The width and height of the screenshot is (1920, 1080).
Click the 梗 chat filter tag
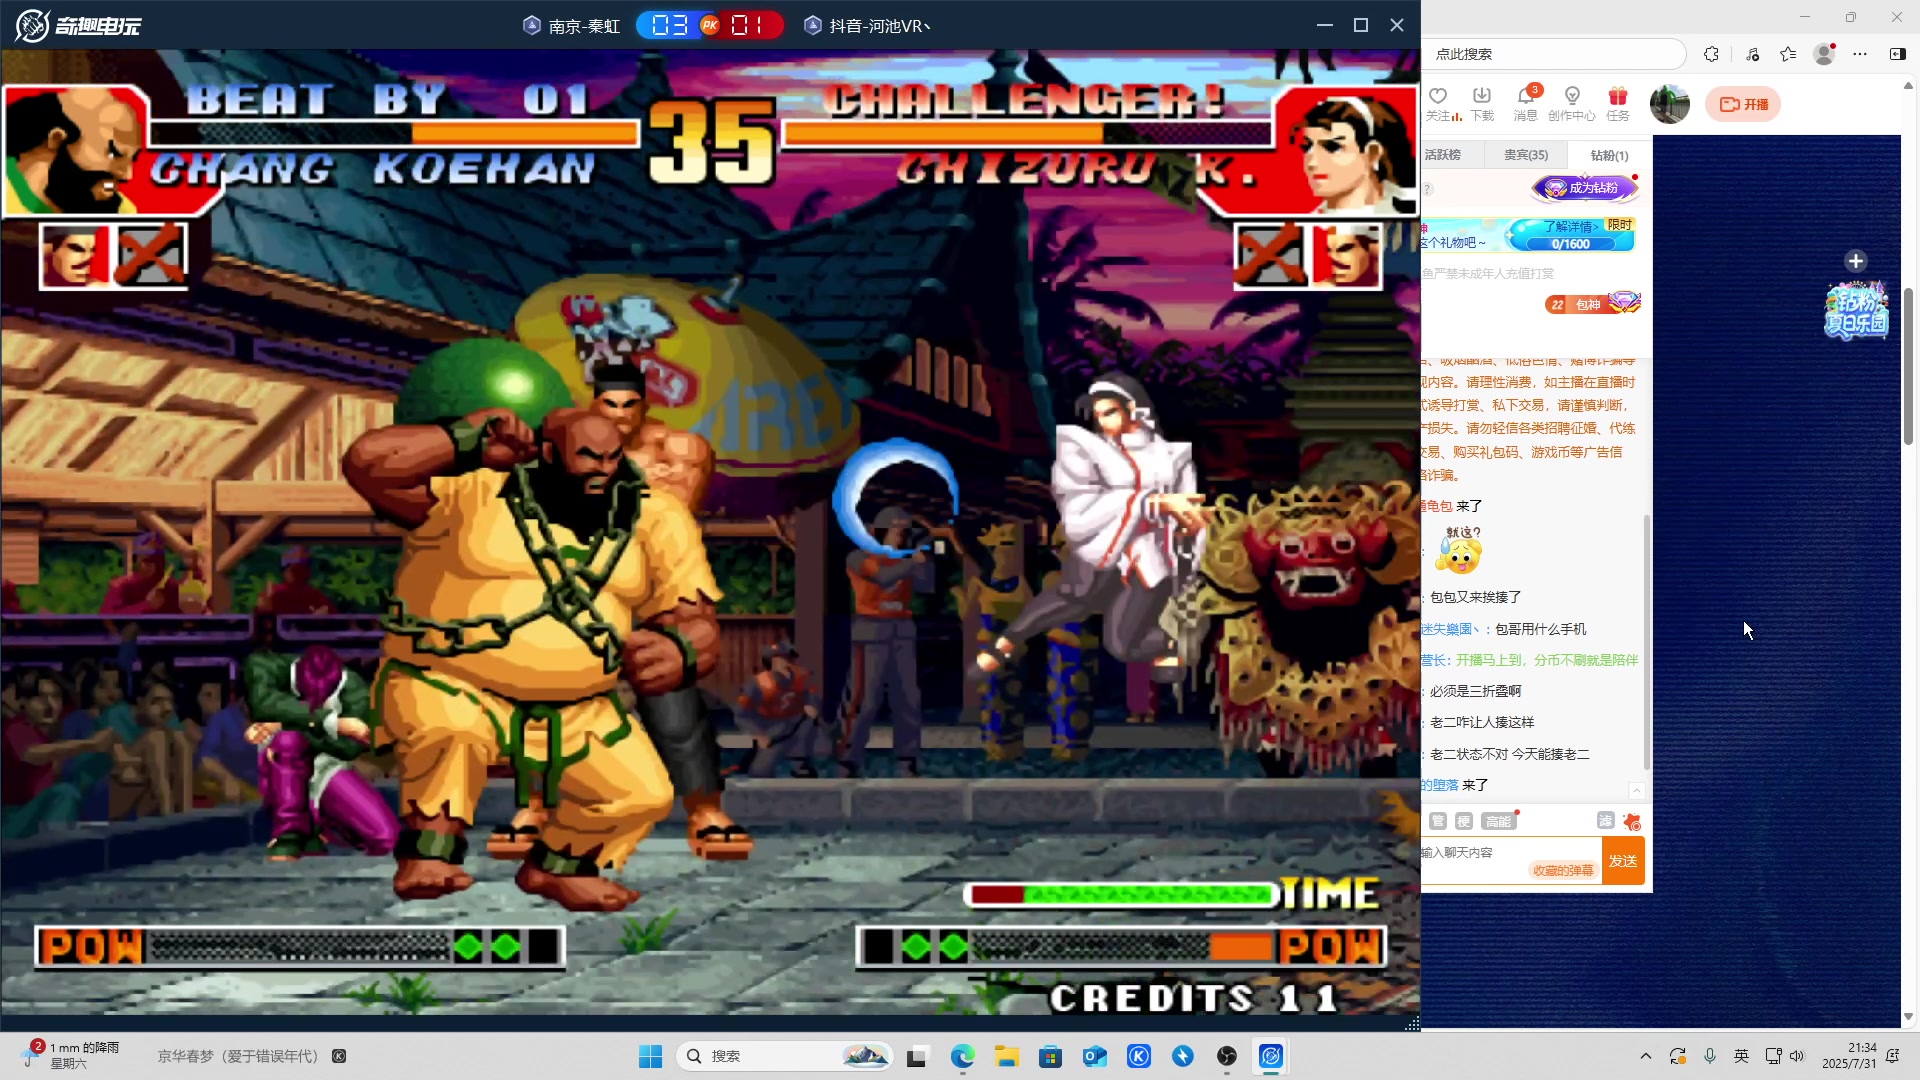click(1464, 821)
